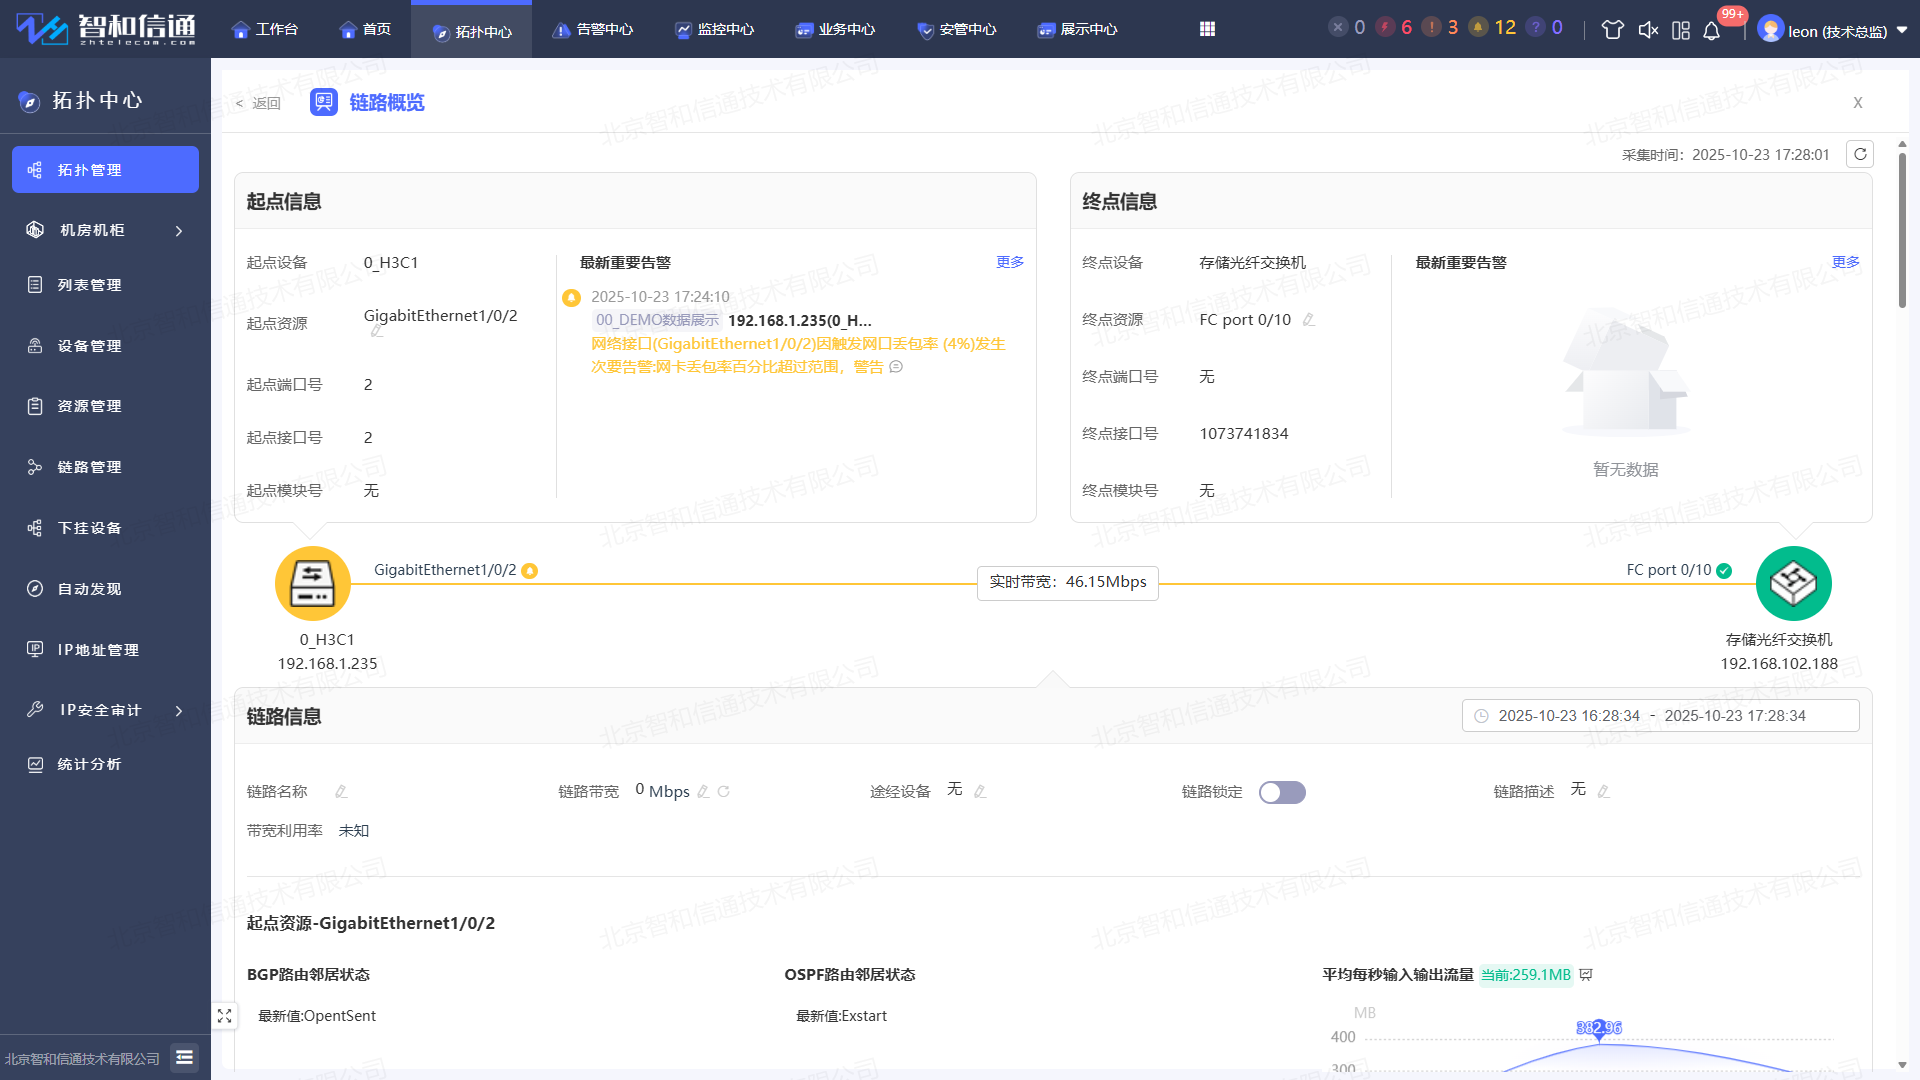The image size is (1920, 1080).
Task: Click fullscreen expand icon at bottom left
Action: pos(224,1016)
